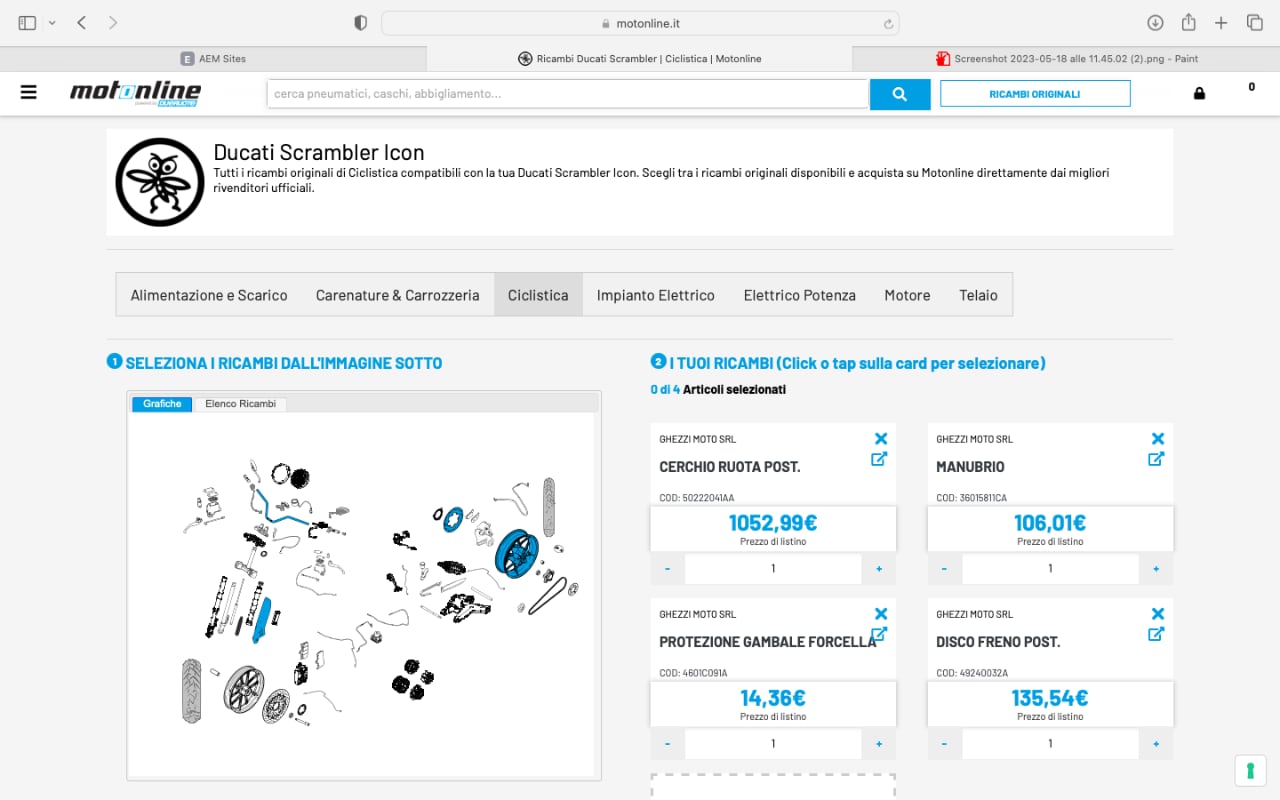Viewport: 1280px width, 800px height.
Task: Open the lock account icon
Action: coord(1199,94)
